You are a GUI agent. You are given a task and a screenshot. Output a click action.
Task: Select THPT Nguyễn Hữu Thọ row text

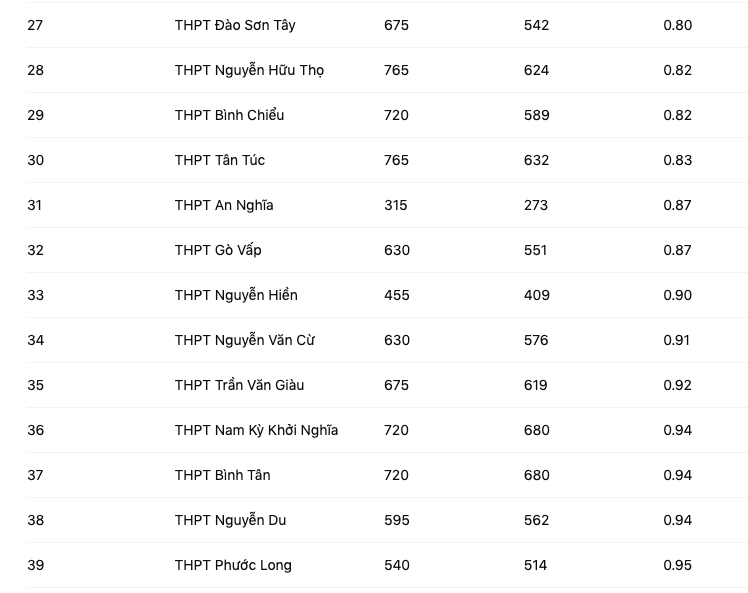[249, 70]
